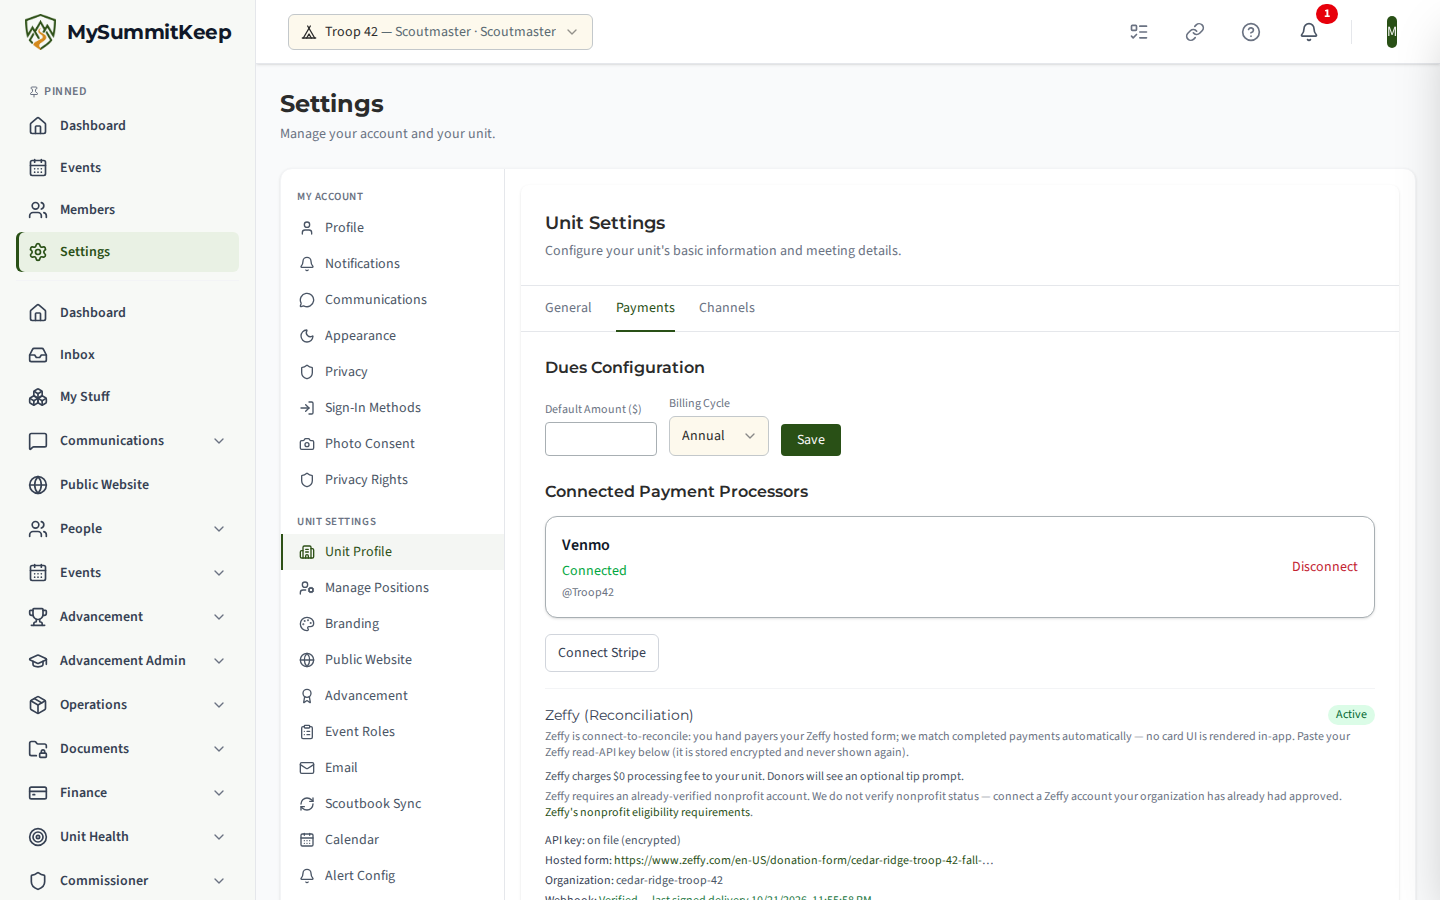
Task: Select the Payments tab
Action: [645, 308]
